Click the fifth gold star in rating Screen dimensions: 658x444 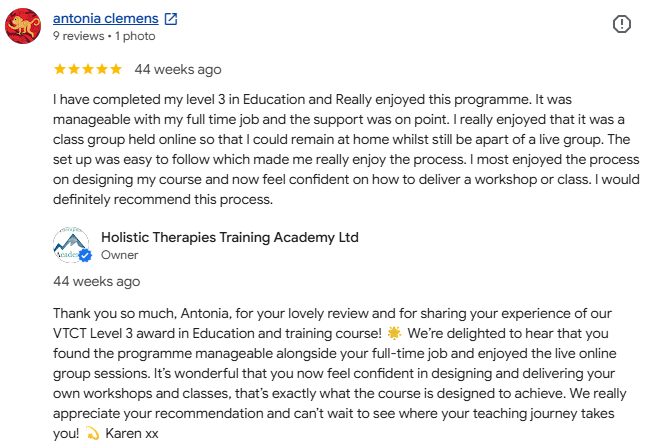point(115,69)
